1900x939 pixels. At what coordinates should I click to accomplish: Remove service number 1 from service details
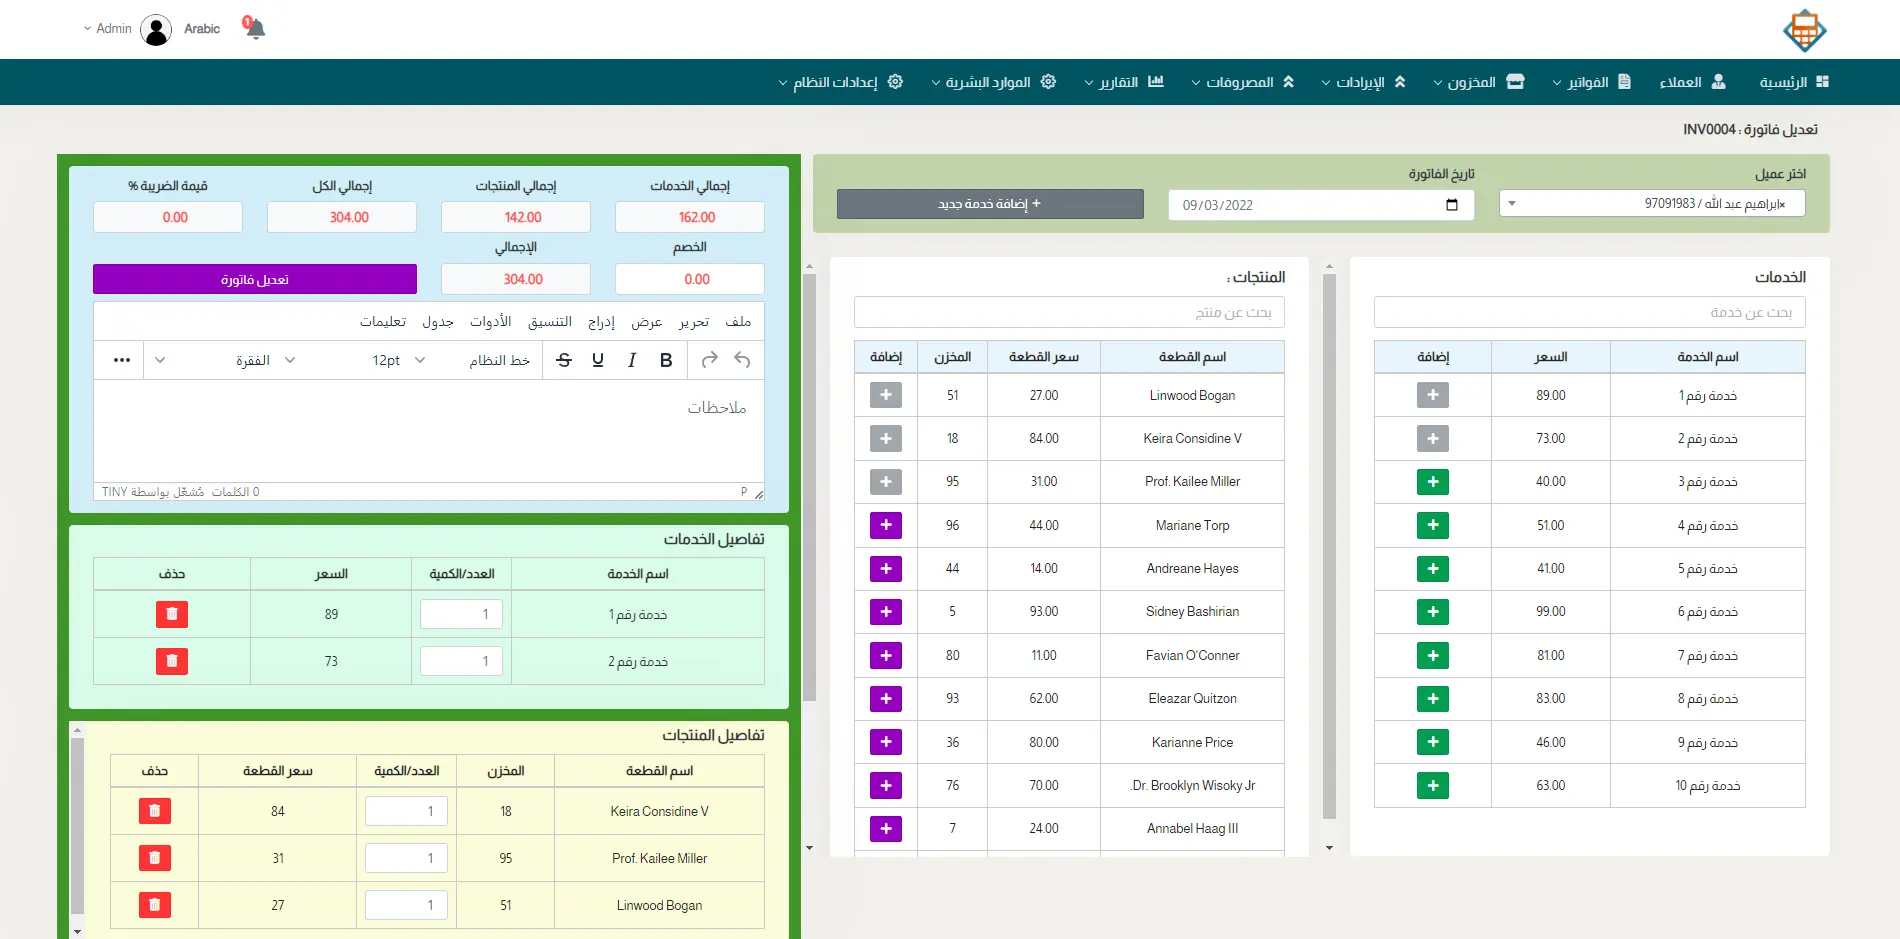172,614
